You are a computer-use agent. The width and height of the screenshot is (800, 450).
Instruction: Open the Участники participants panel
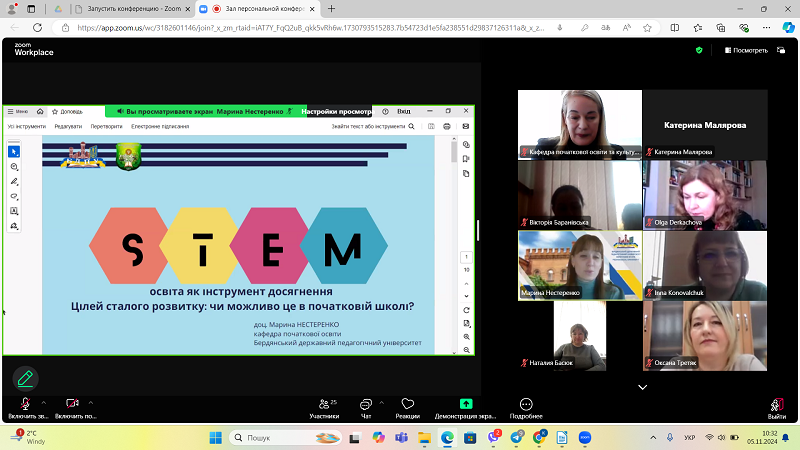[324, 409]
